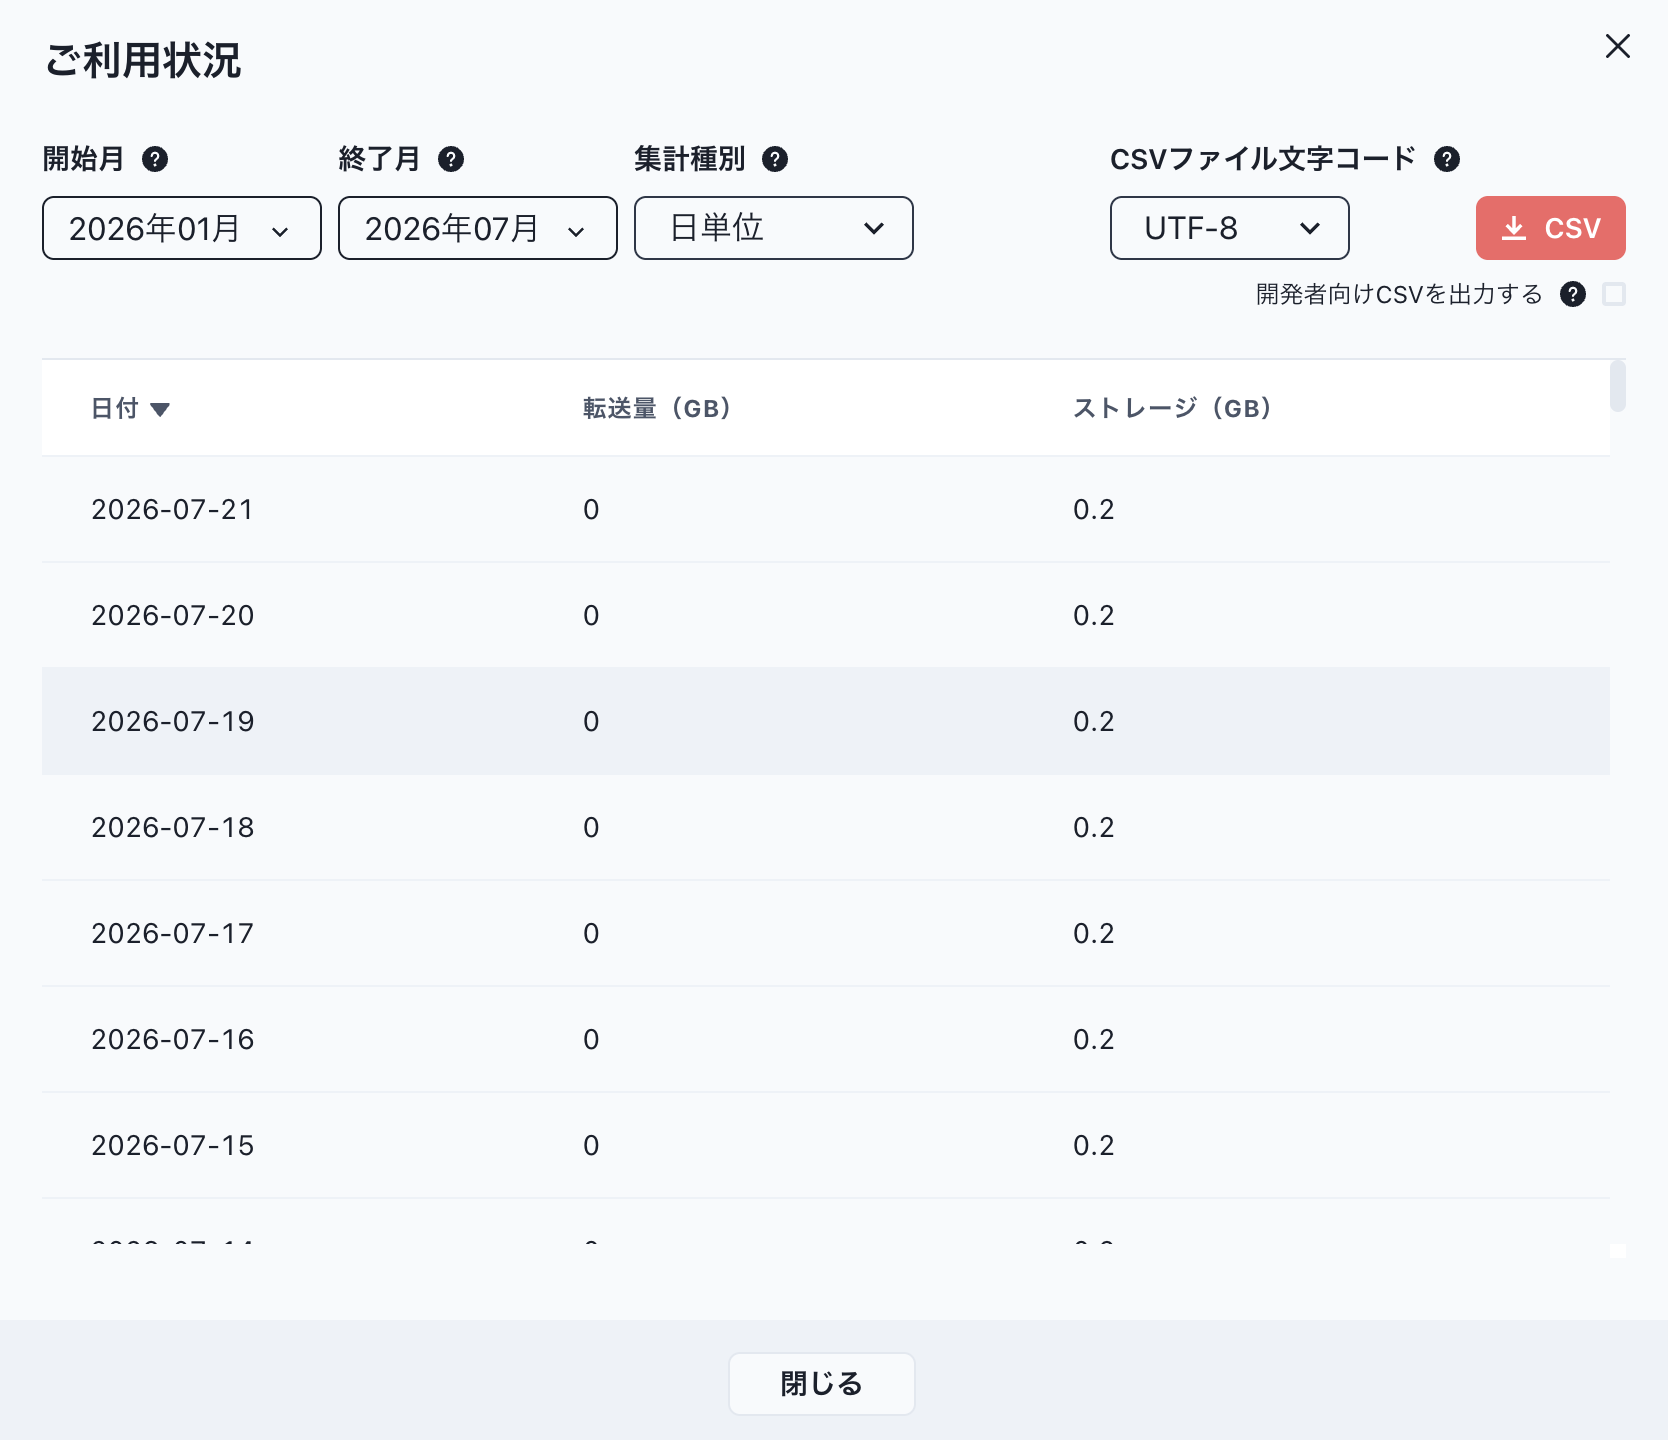Select the 2026-07-20 date cell
Screen dimensions: 1668x1440
tap(173, 616)
